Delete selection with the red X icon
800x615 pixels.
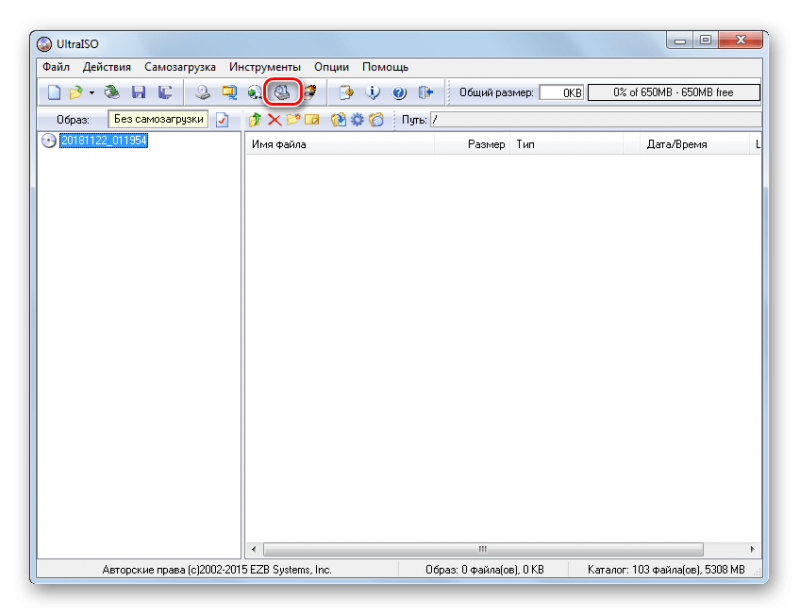[274, 120]
